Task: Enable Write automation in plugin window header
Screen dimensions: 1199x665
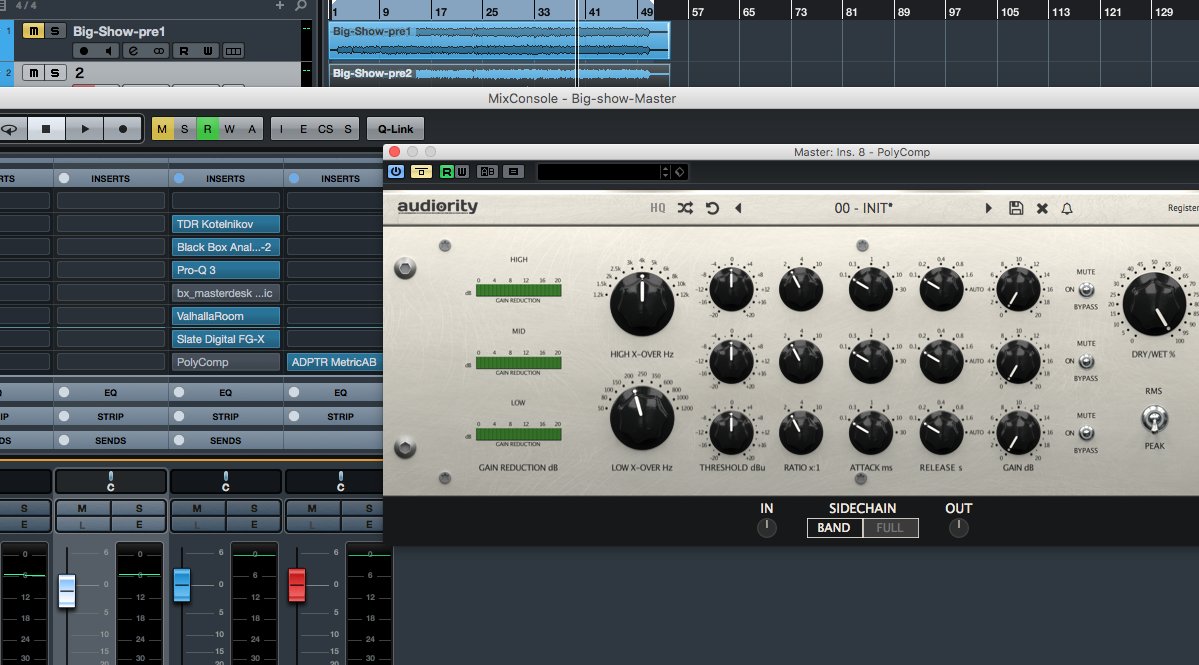Action: tap(462, 171)
